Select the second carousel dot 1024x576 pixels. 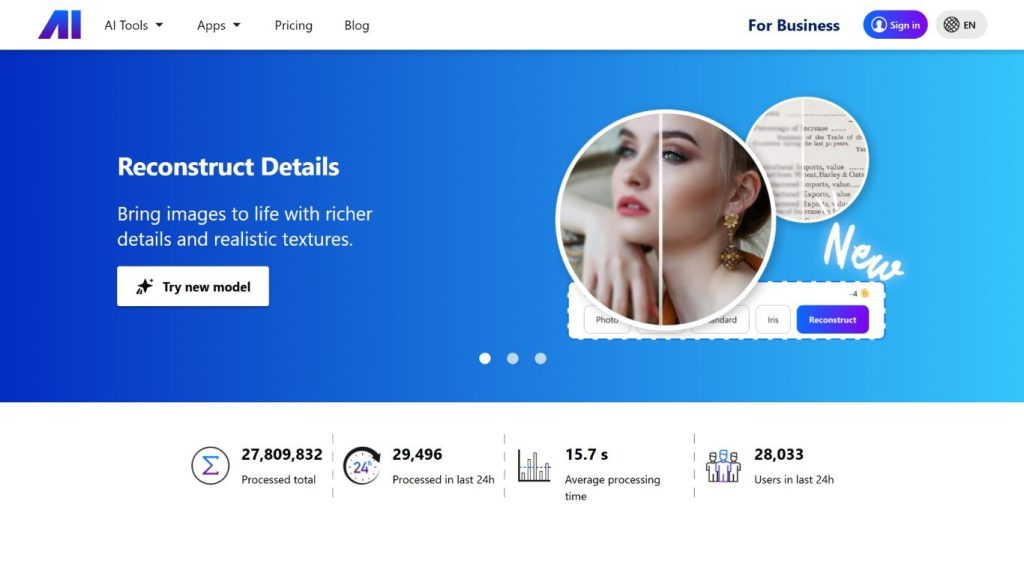pos(513,358)
